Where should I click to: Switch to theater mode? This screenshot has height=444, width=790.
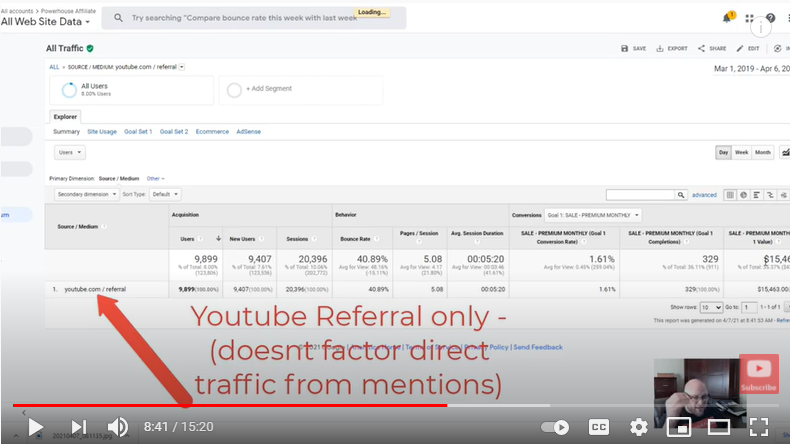[719, 427]
